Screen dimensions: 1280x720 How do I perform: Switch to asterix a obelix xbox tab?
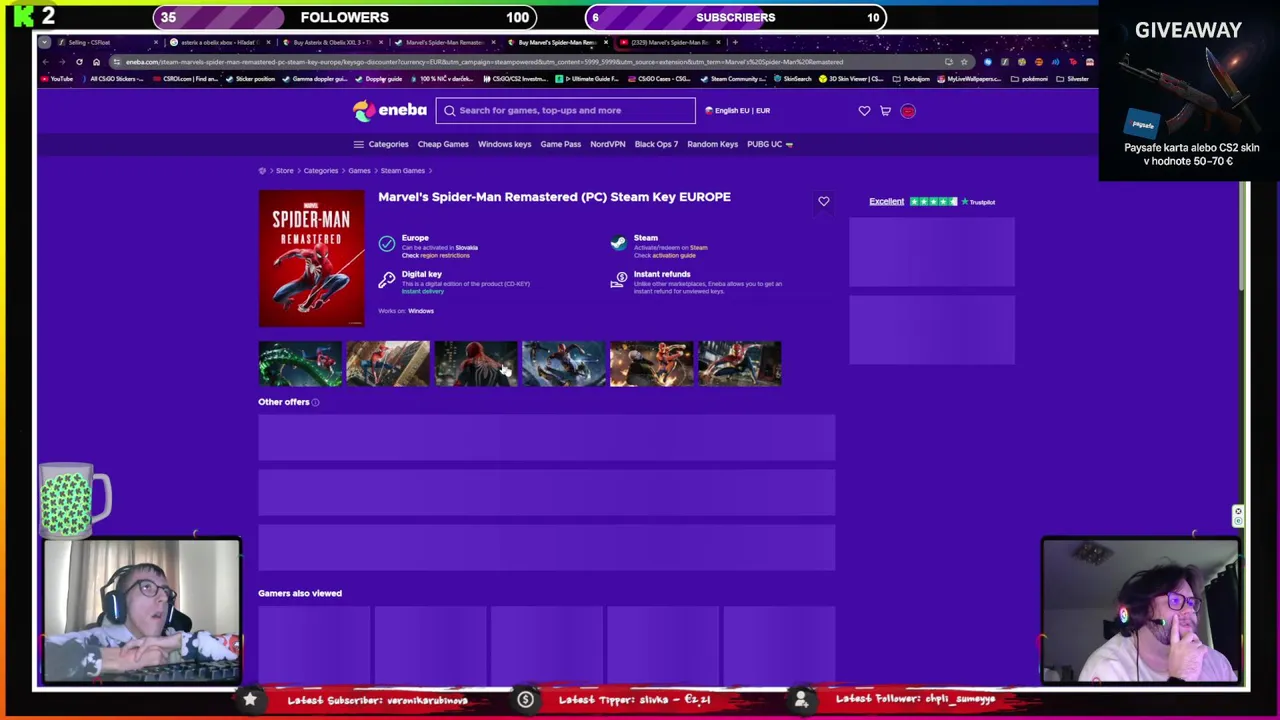pyautogui.click(x=220, y=42)
